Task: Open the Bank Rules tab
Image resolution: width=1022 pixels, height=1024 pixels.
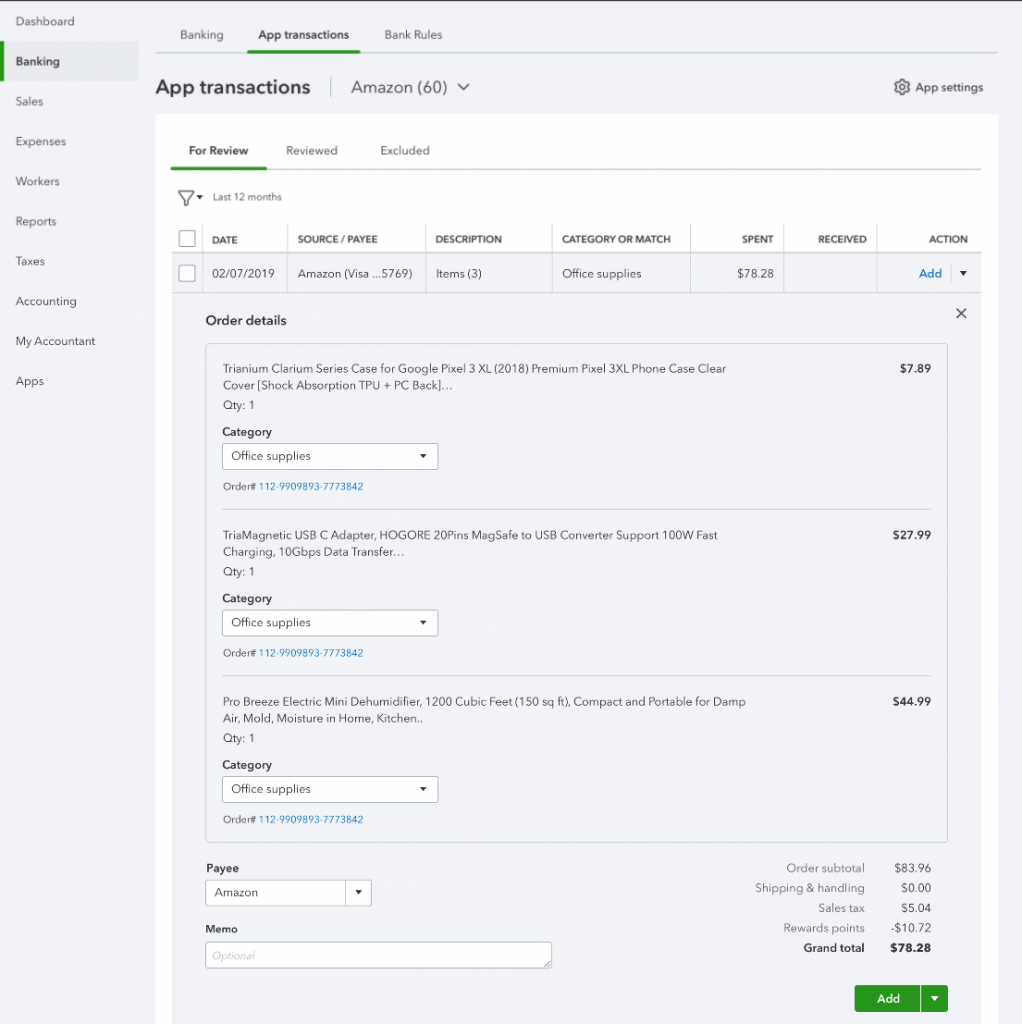Action: point(413,35)
